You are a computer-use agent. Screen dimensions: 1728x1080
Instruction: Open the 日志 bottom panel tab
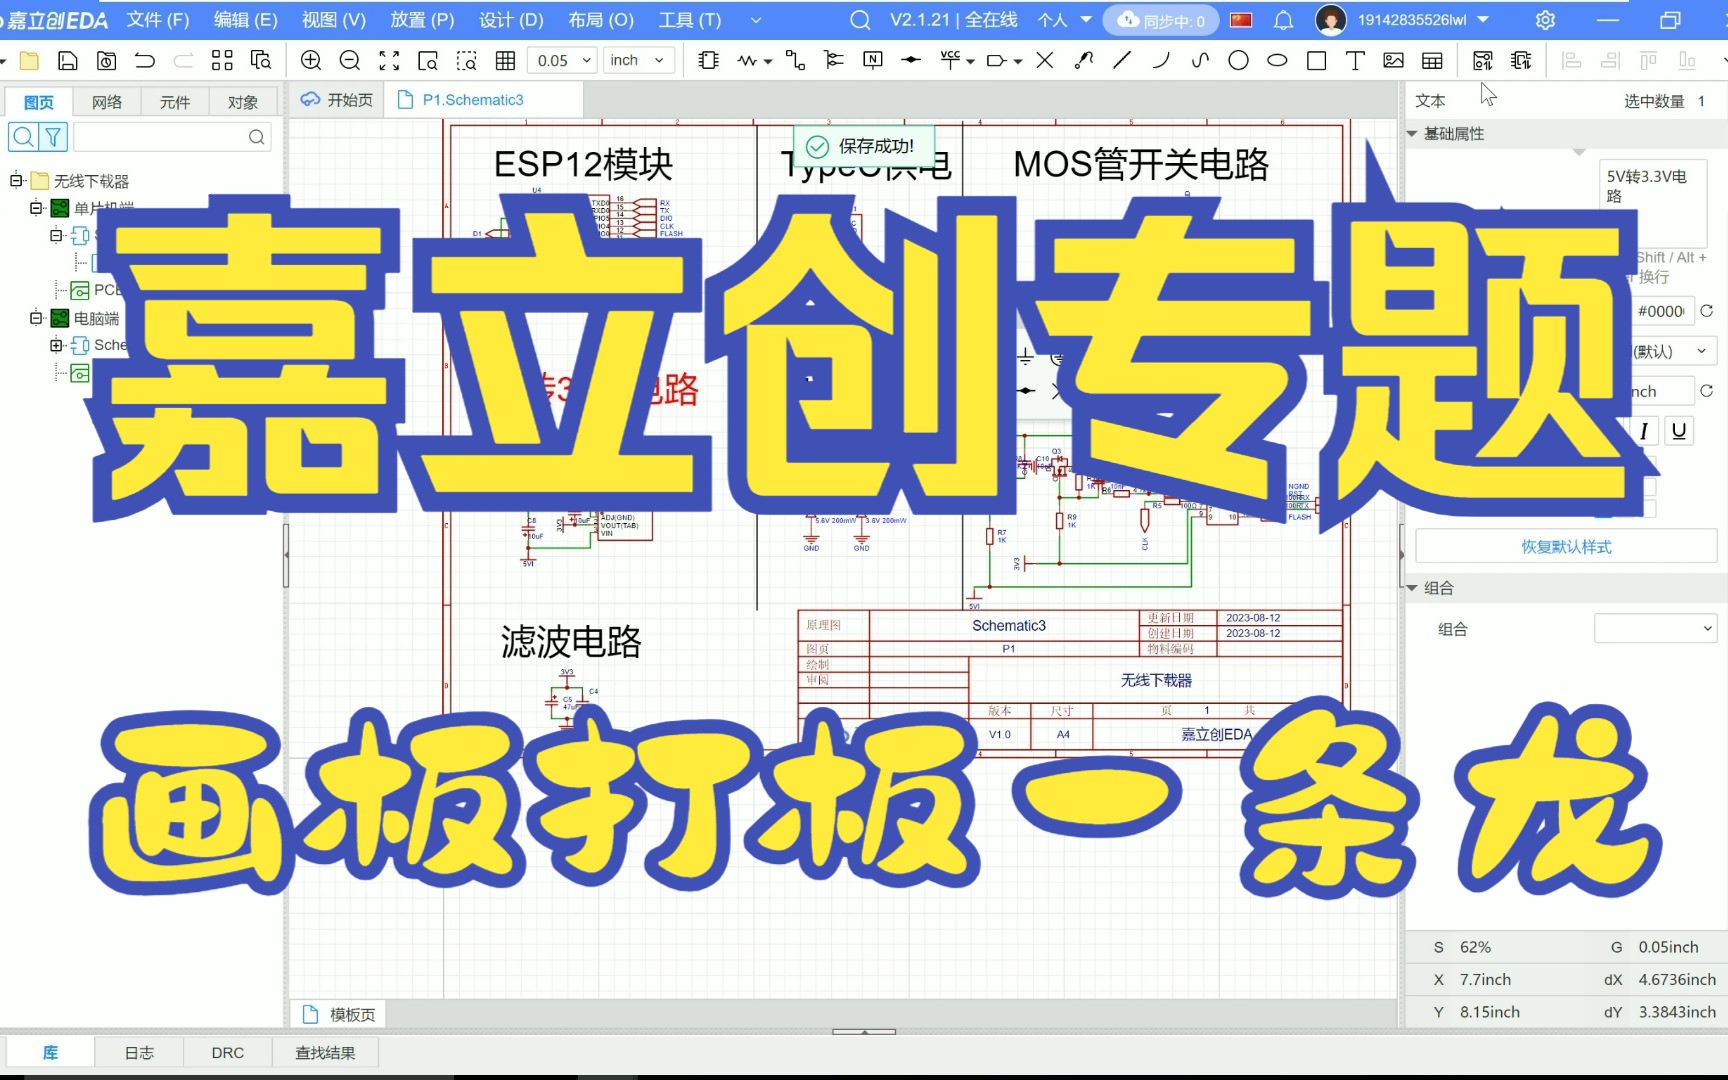[x=139, y=1053]
